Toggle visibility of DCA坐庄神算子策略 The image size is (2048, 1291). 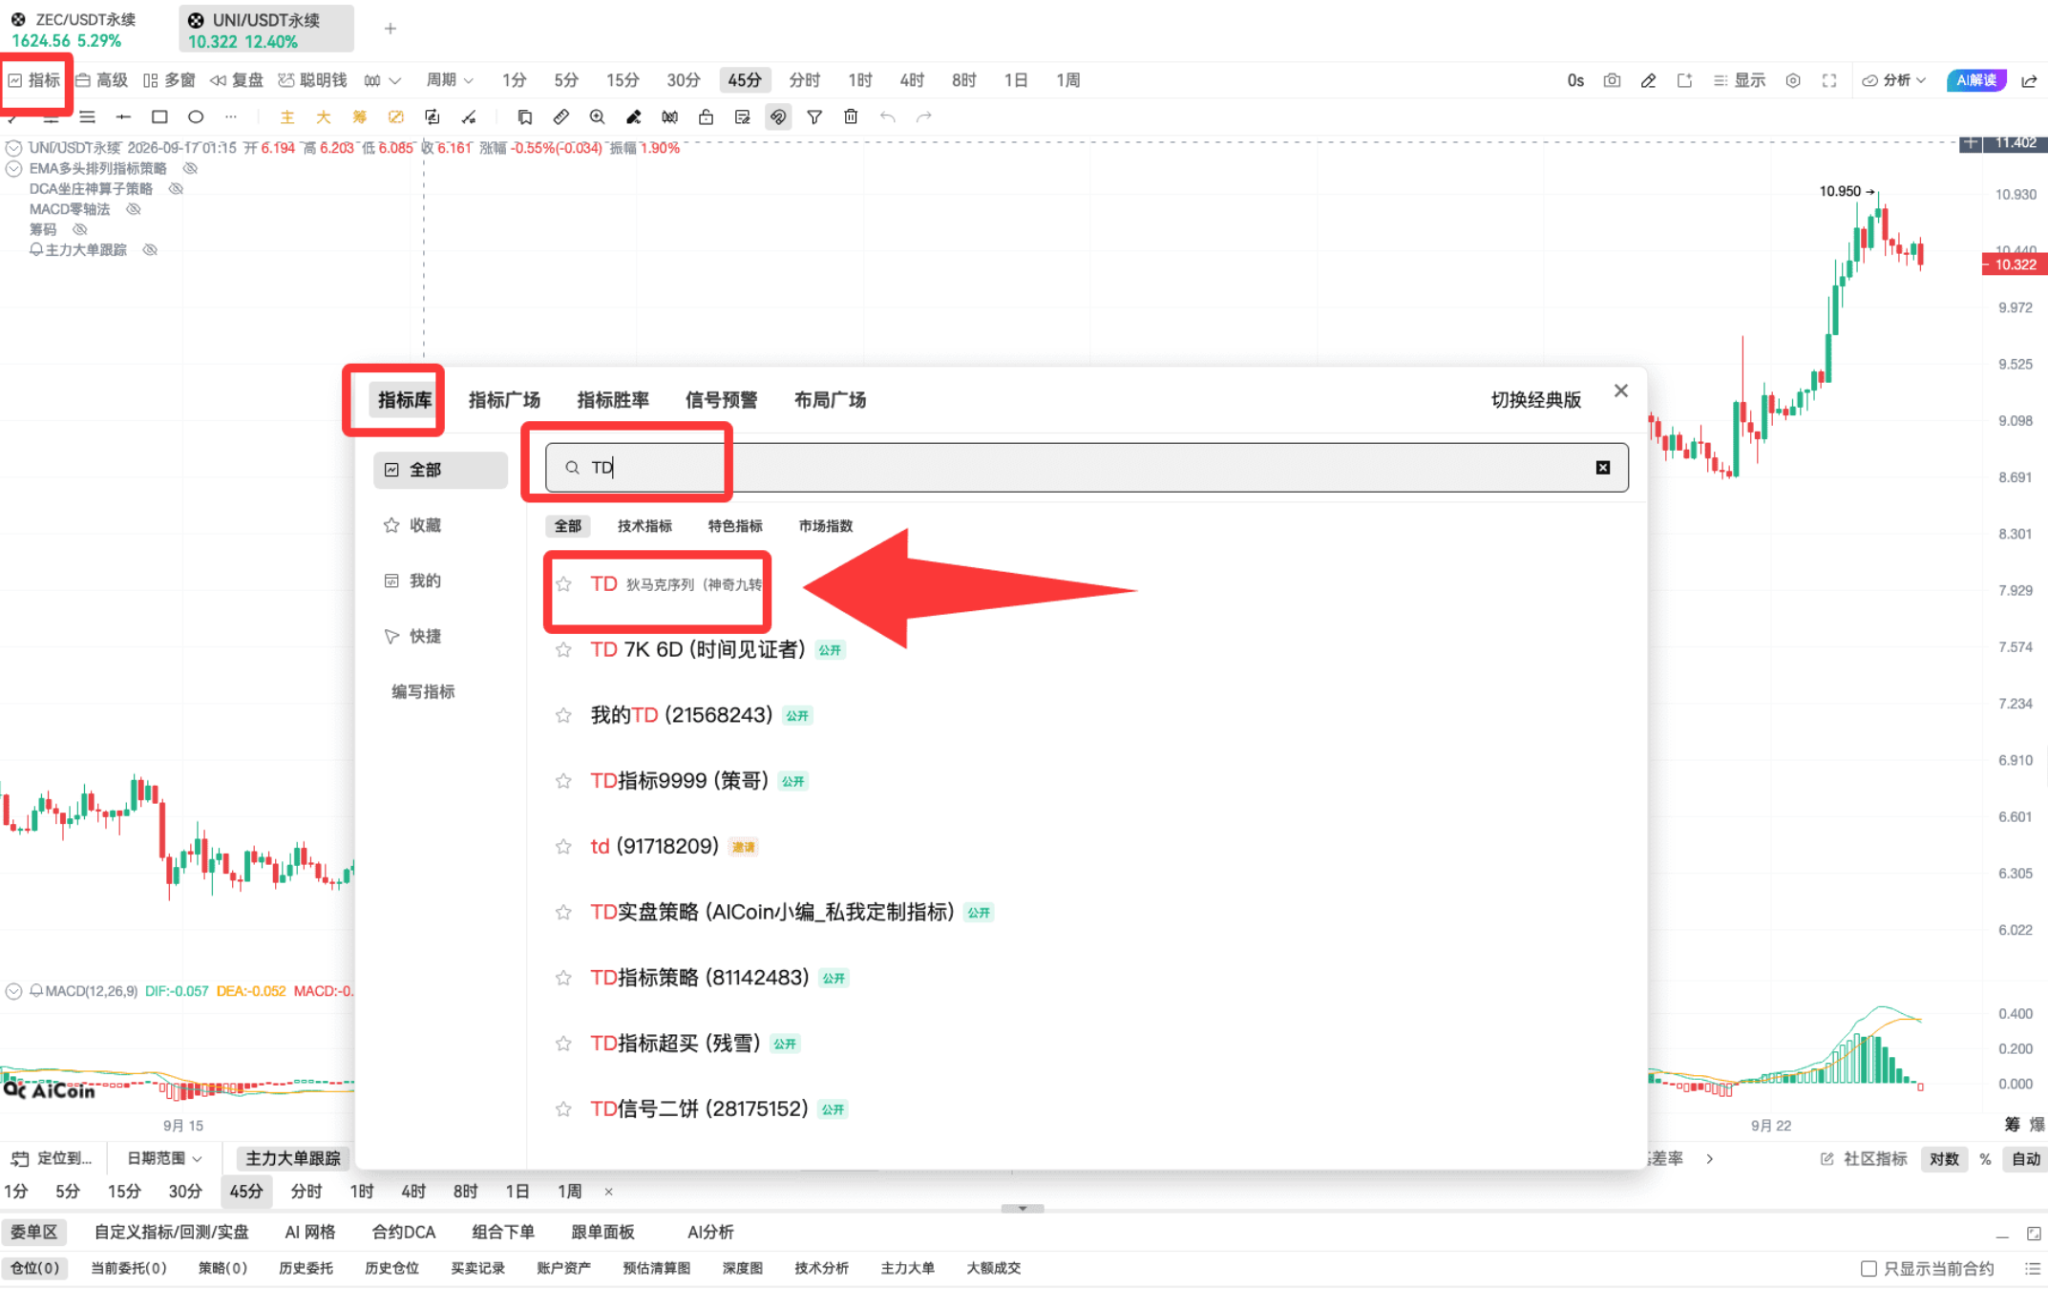point(176,188)
